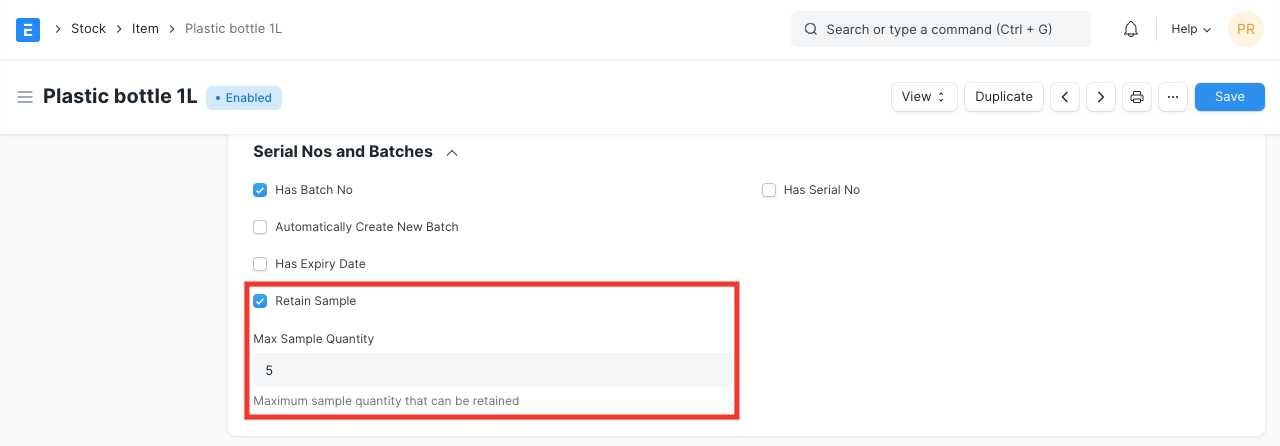The image size is (1280, 446).
Task: Toggle the sidebar hamburger menu icon
Action: (25, 97)
